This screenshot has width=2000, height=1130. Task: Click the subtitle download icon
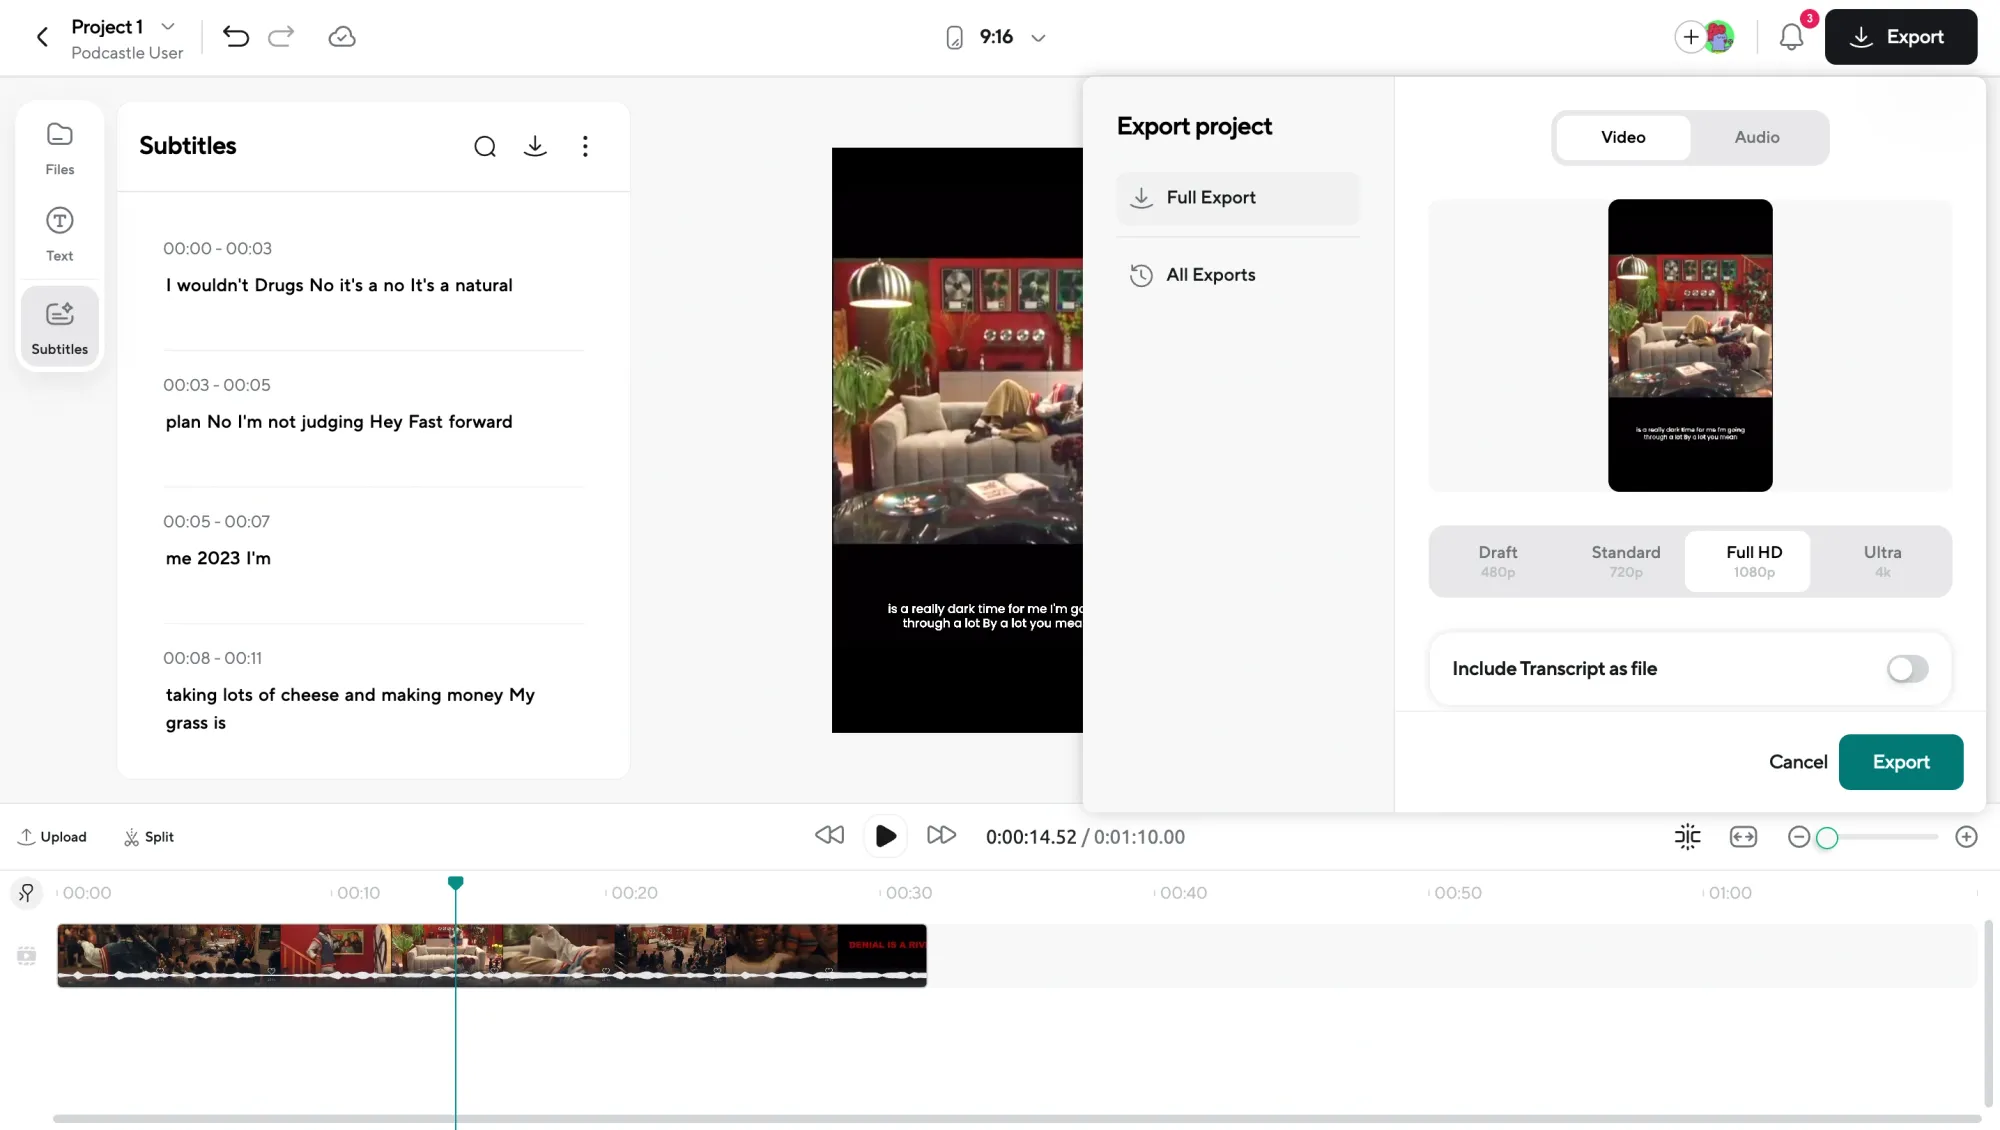534,146
